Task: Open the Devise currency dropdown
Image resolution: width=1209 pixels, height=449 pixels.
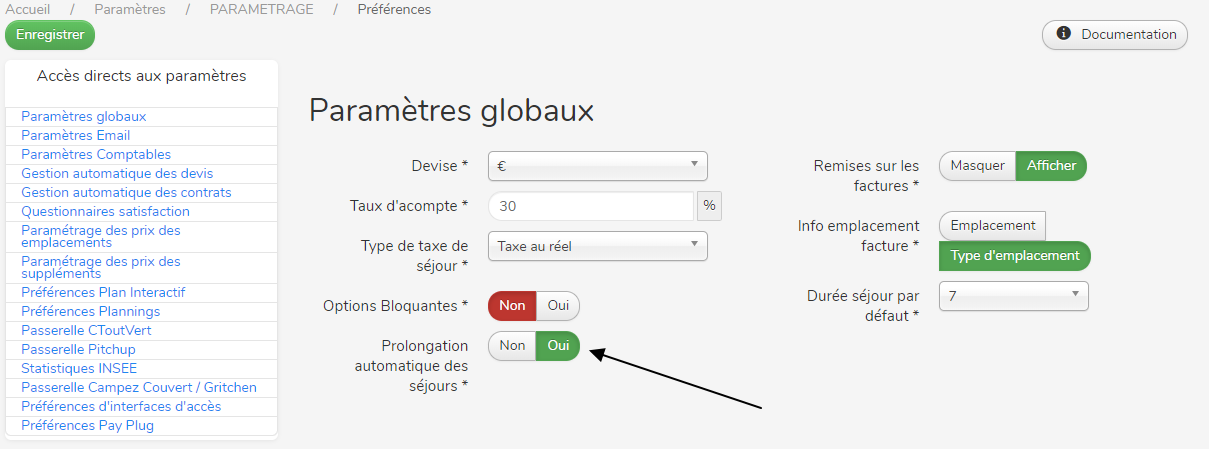Action: point(597,166)
